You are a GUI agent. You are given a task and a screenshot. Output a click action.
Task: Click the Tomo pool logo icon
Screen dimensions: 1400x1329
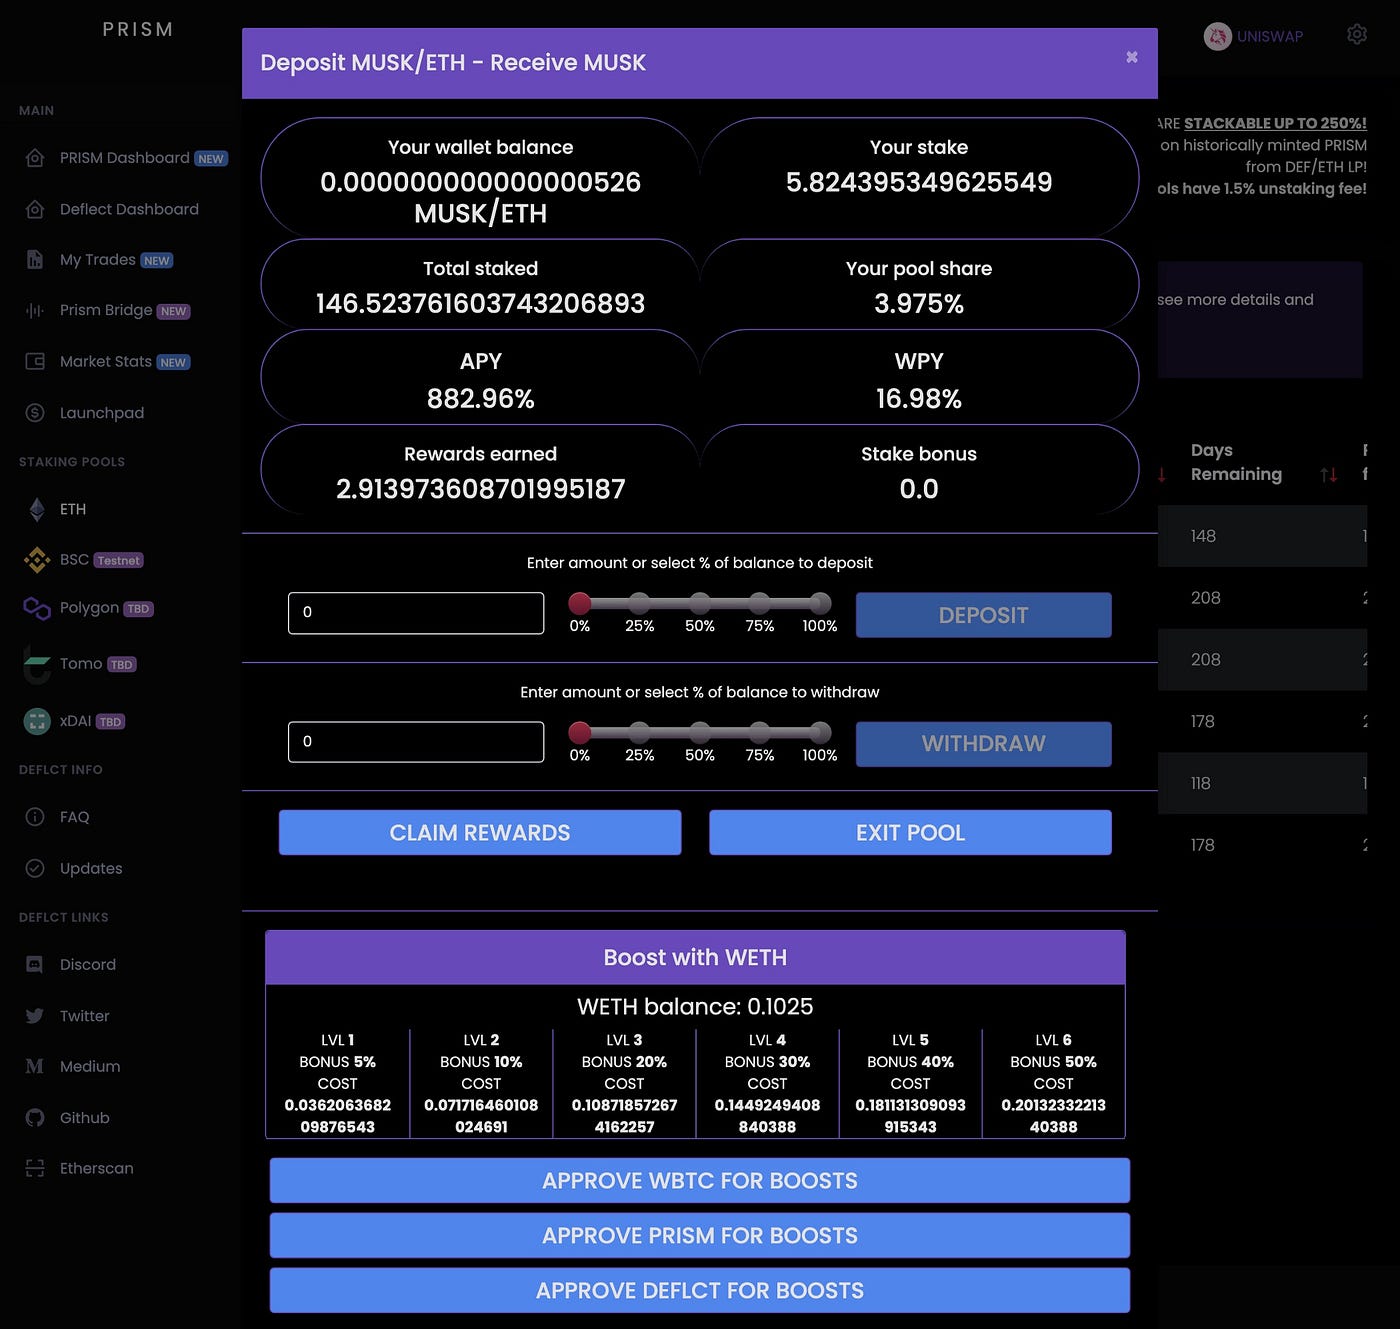click(x=37, y=664)
